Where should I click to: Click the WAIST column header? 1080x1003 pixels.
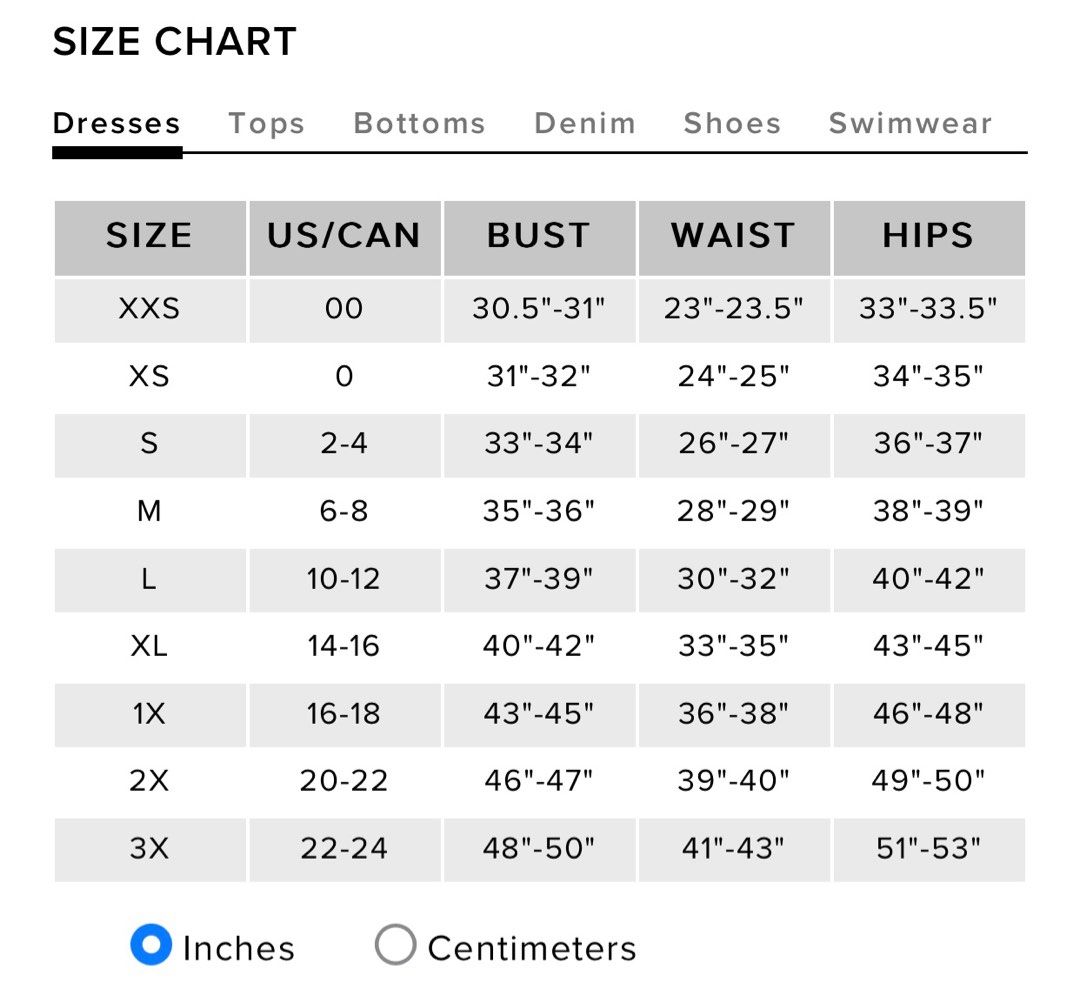tap(734, 238)
